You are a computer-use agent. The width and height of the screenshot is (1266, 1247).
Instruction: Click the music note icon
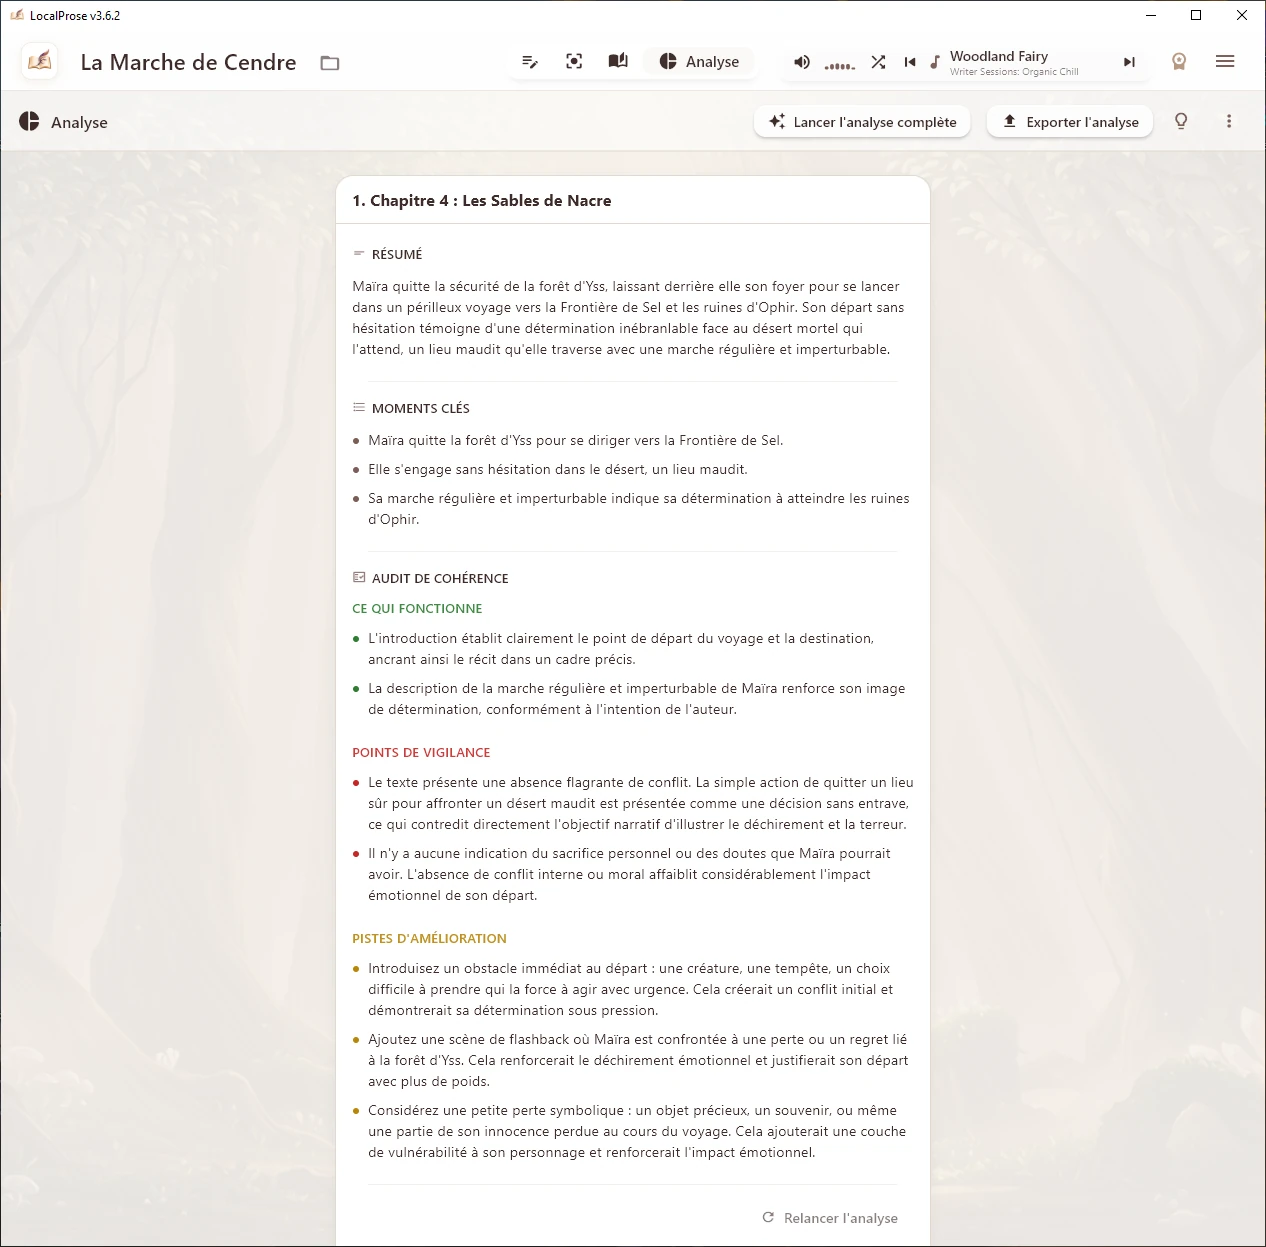[935, 62]
